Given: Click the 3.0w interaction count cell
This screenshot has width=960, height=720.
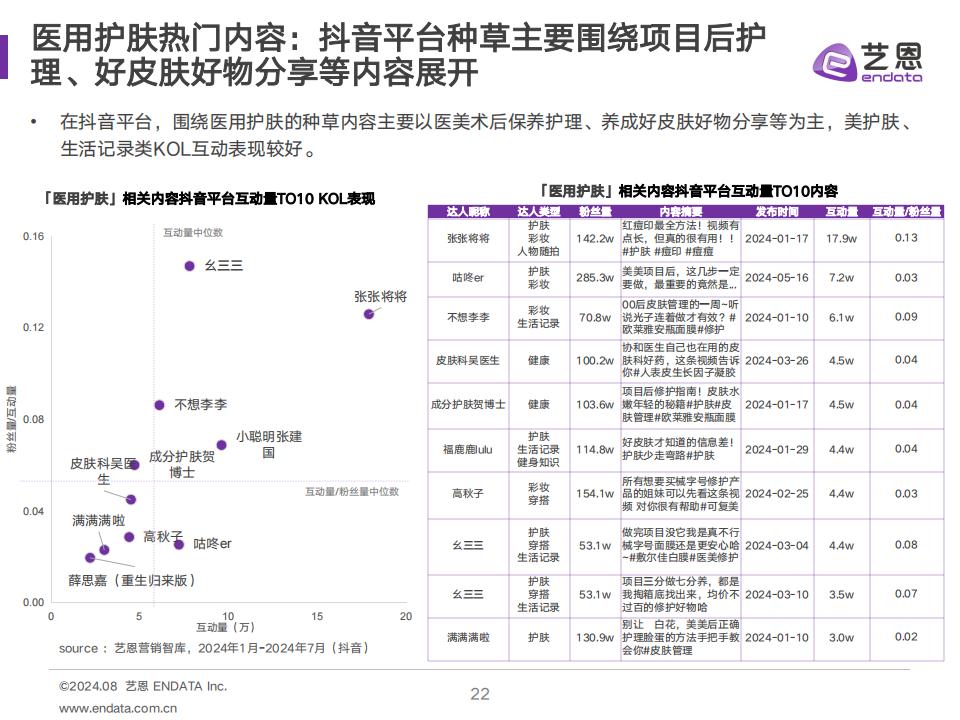Looking at the screenshot, I should (x=842, y=638).
